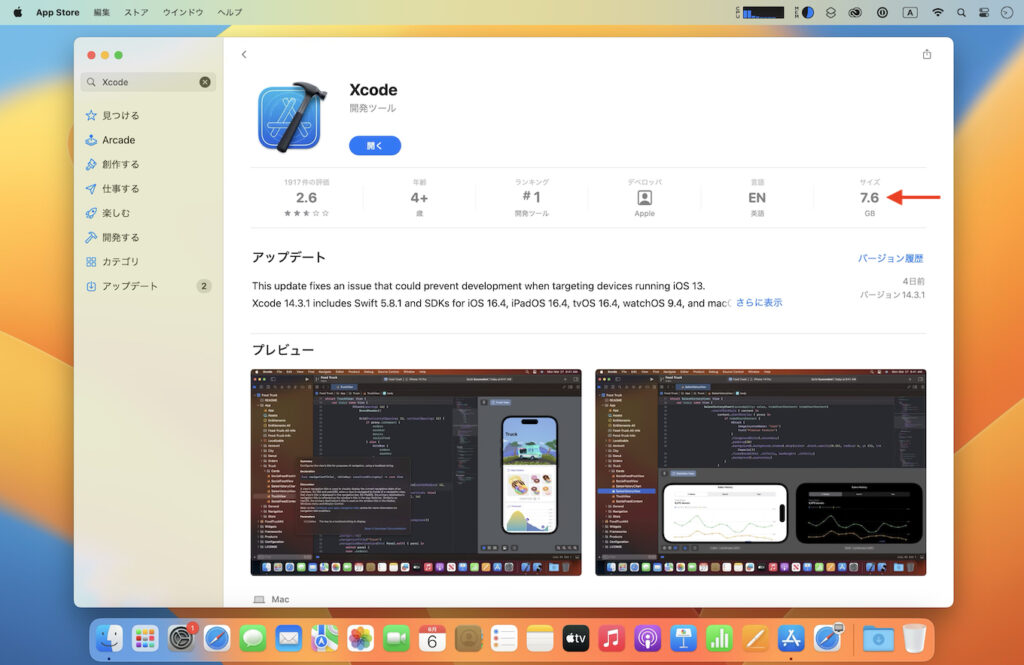Click the large Xcode app icon
The height and width of the screenshot is (665, 1024).
[x=292, y=117]
